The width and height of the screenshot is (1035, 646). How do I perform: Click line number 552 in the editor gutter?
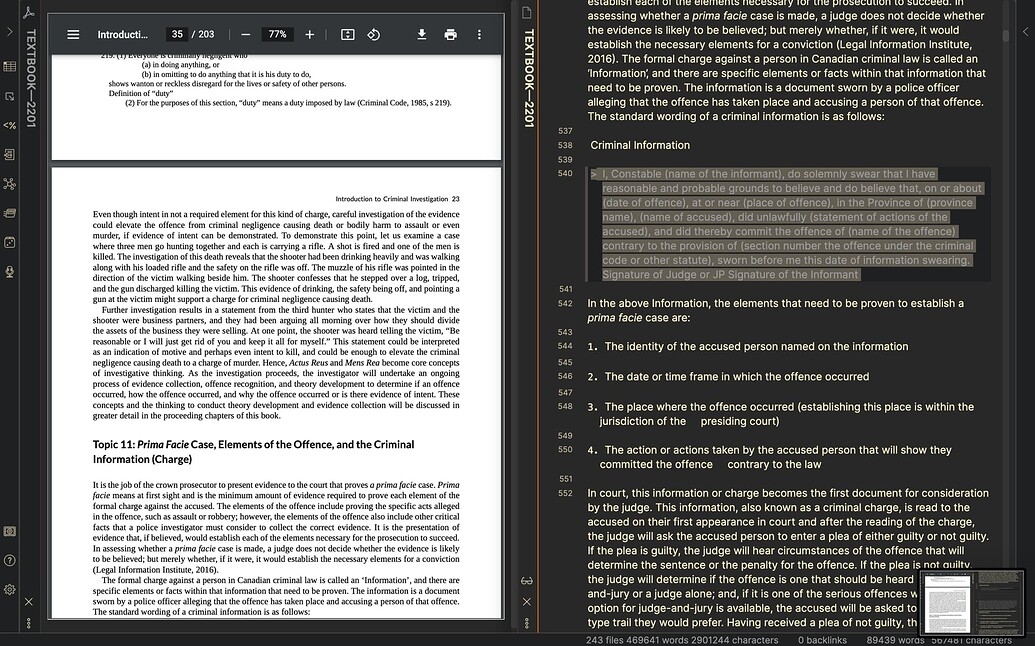[565, 493]
